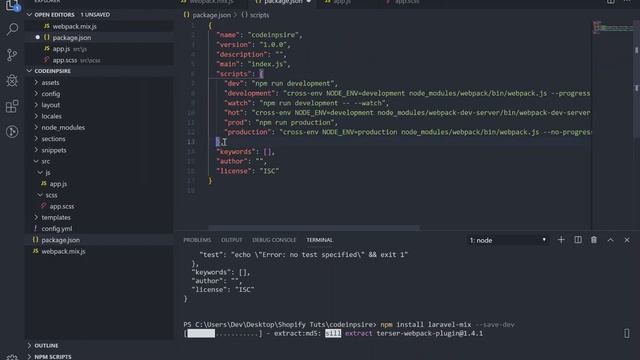
Task: Collapse the src folder
Action: tap(98, 161)
